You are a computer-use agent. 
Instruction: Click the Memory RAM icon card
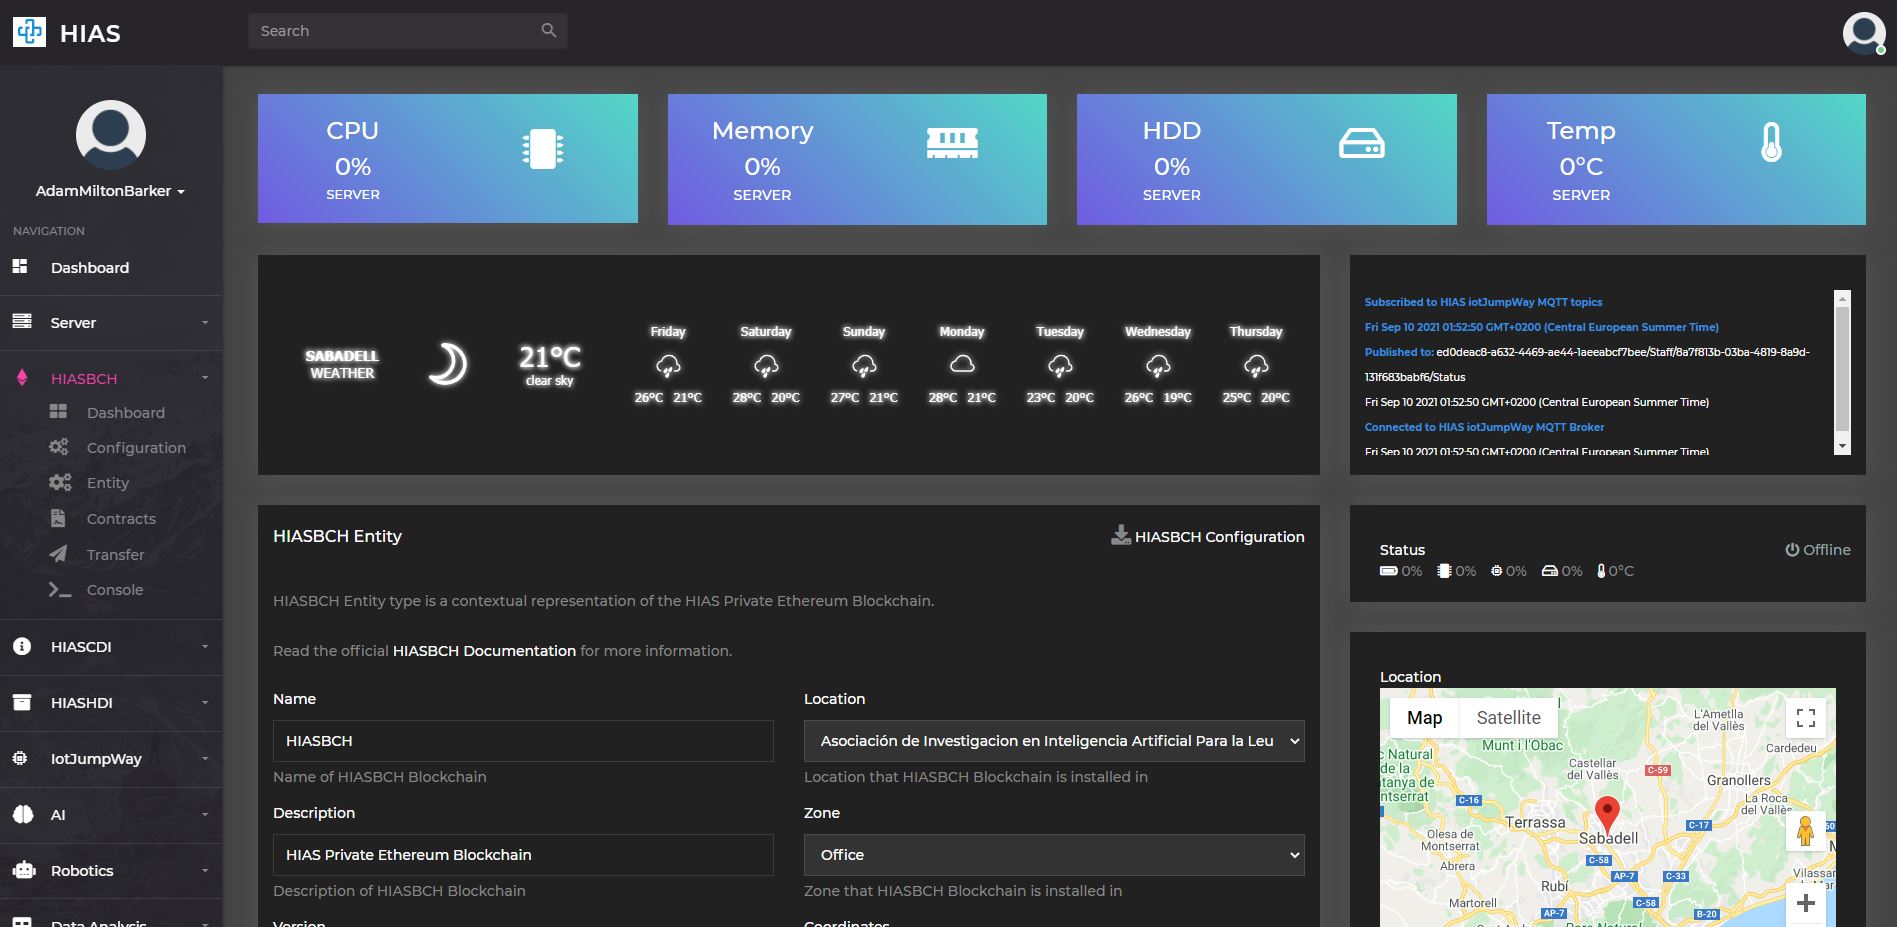click(952, 144)
